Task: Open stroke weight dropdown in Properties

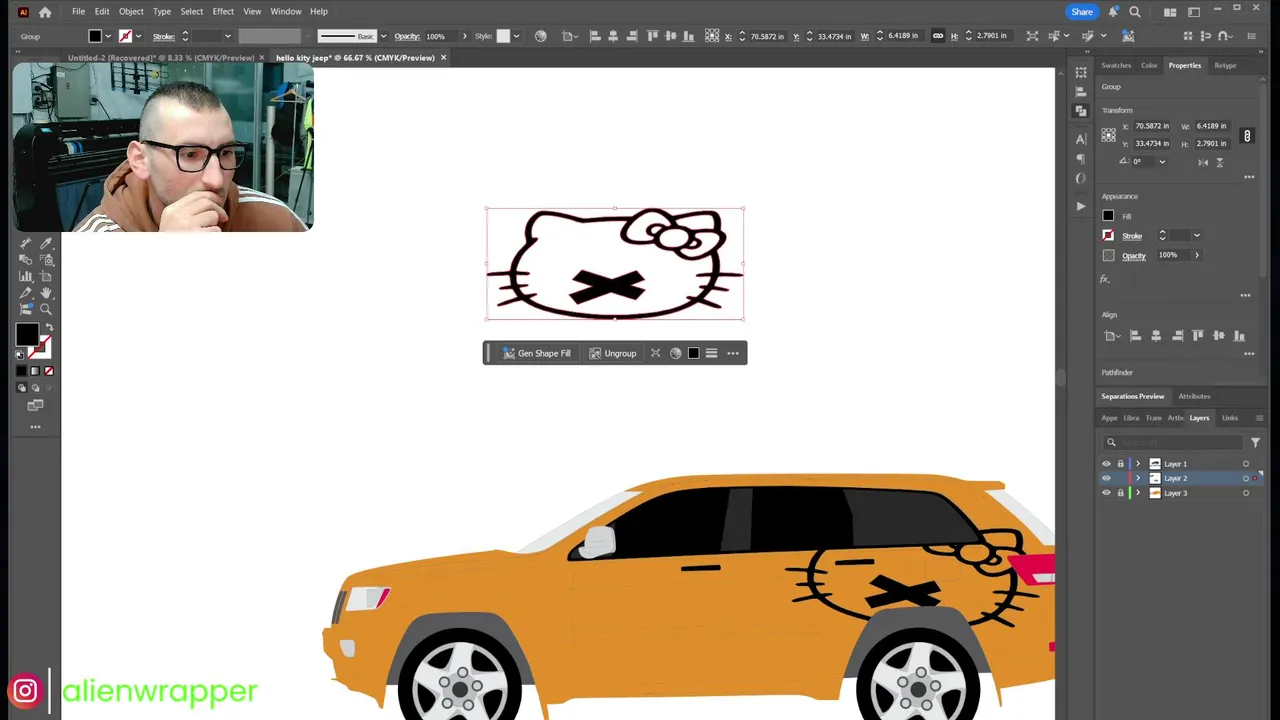Action: point(1197,236)
